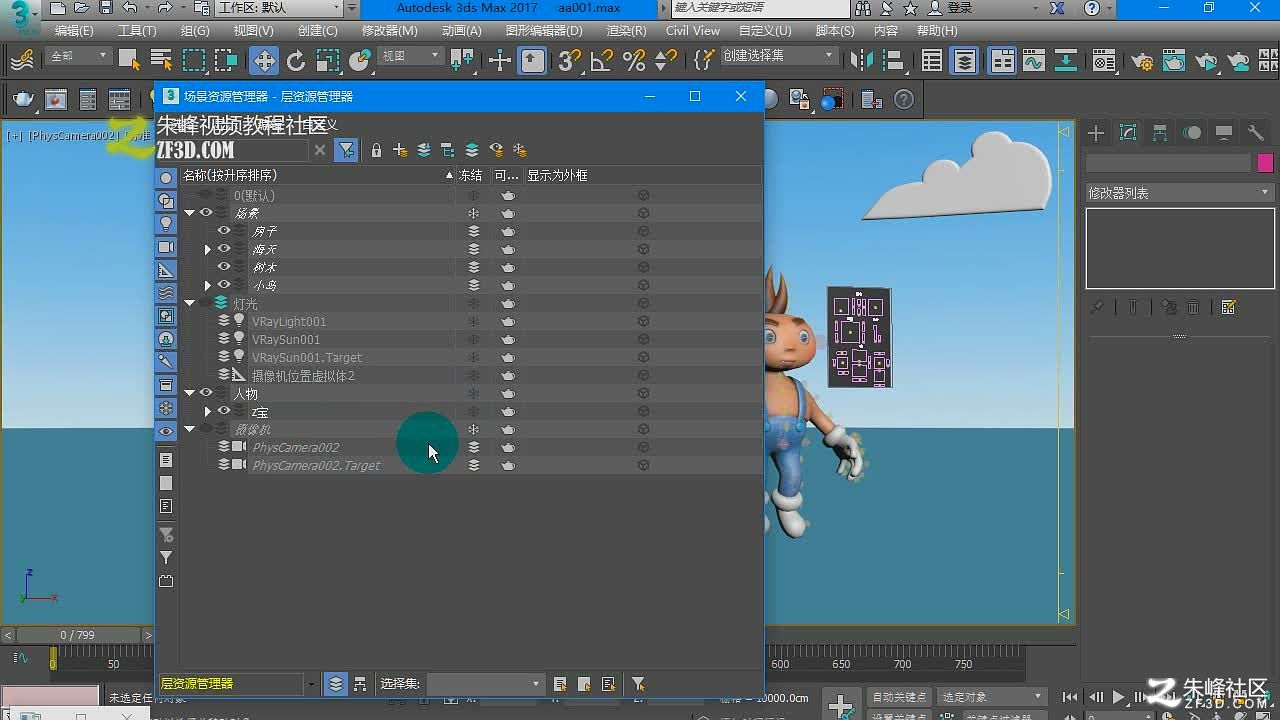Click the Mirror tool icon
This screenshot has width=1280, height=720.
click(861, 61)
